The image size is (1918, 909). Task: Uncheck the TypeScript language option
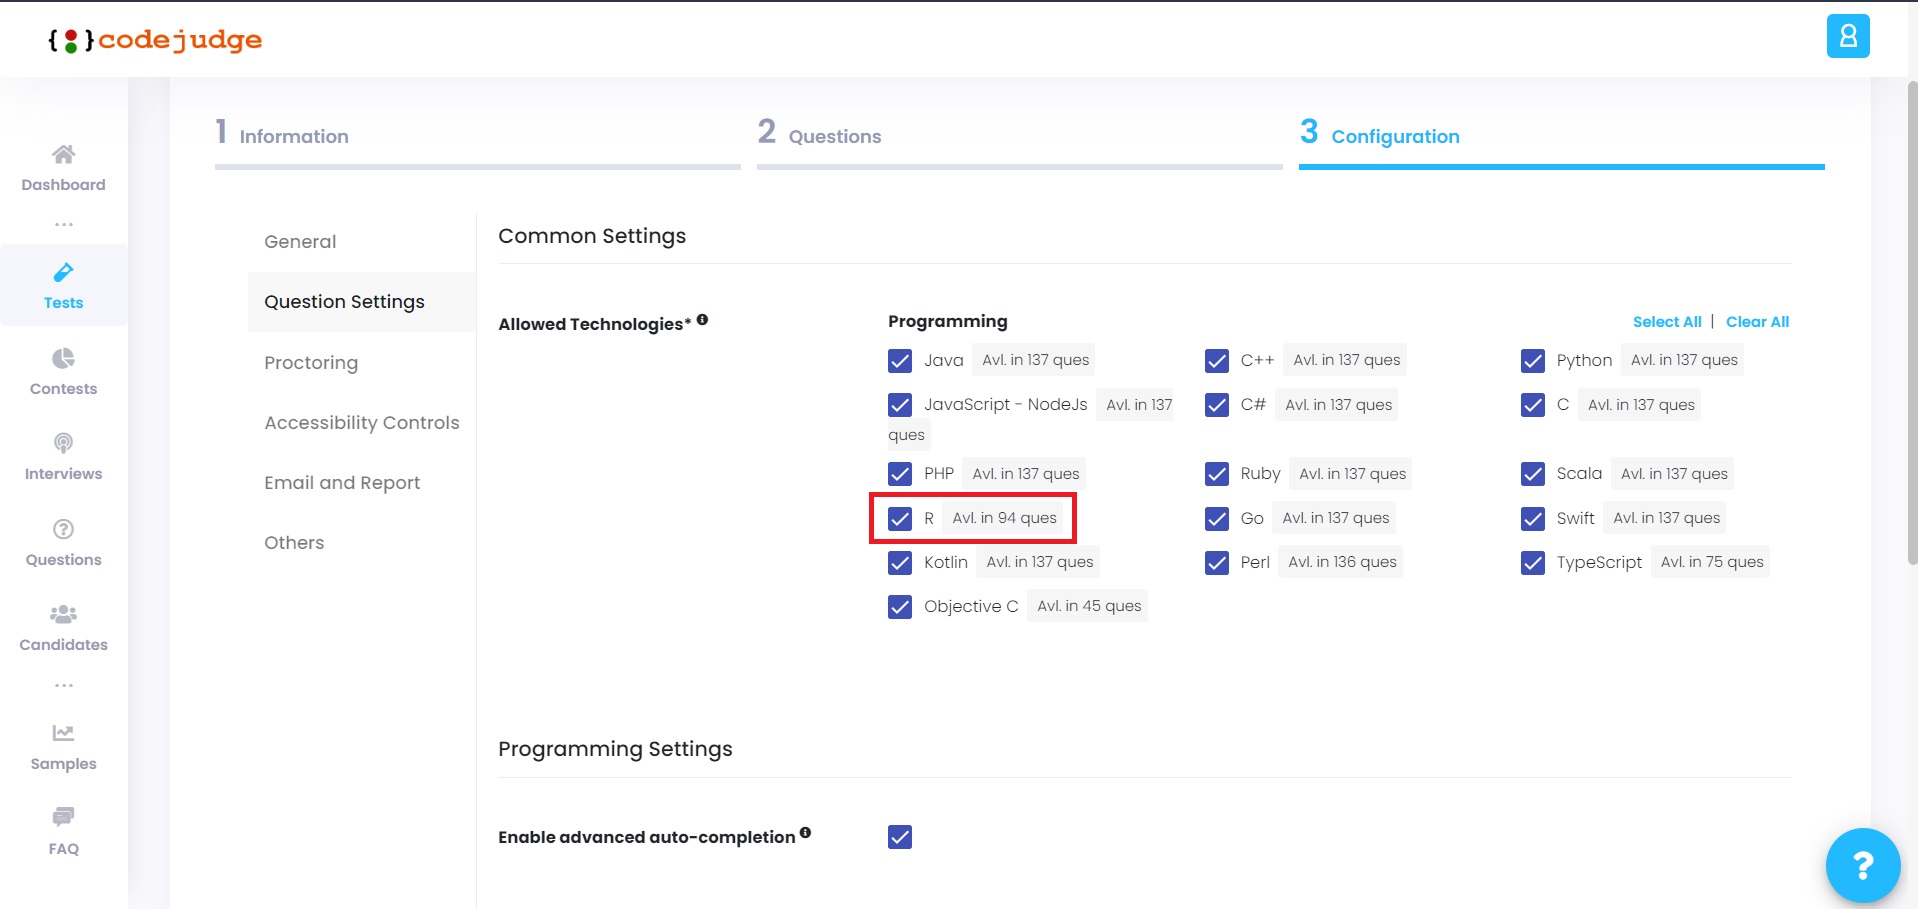click(1533, 562)
